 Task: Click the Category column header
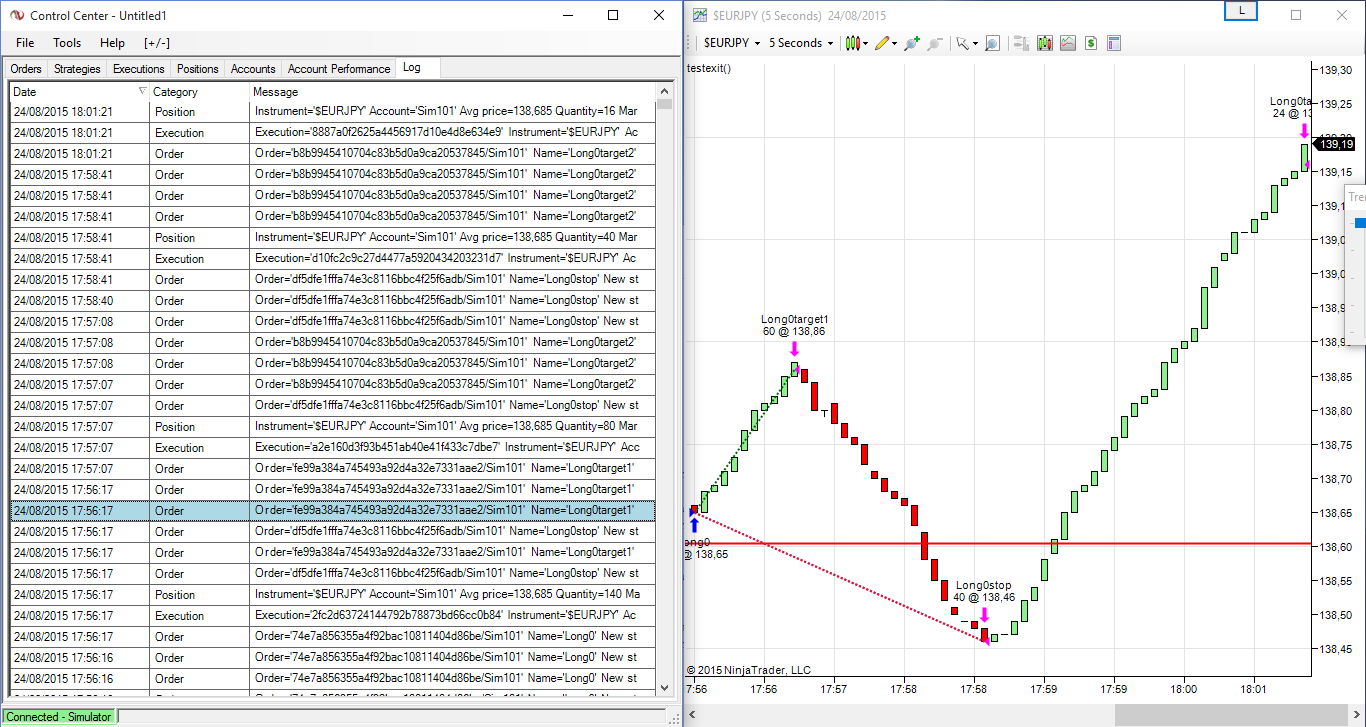(200, 91)
